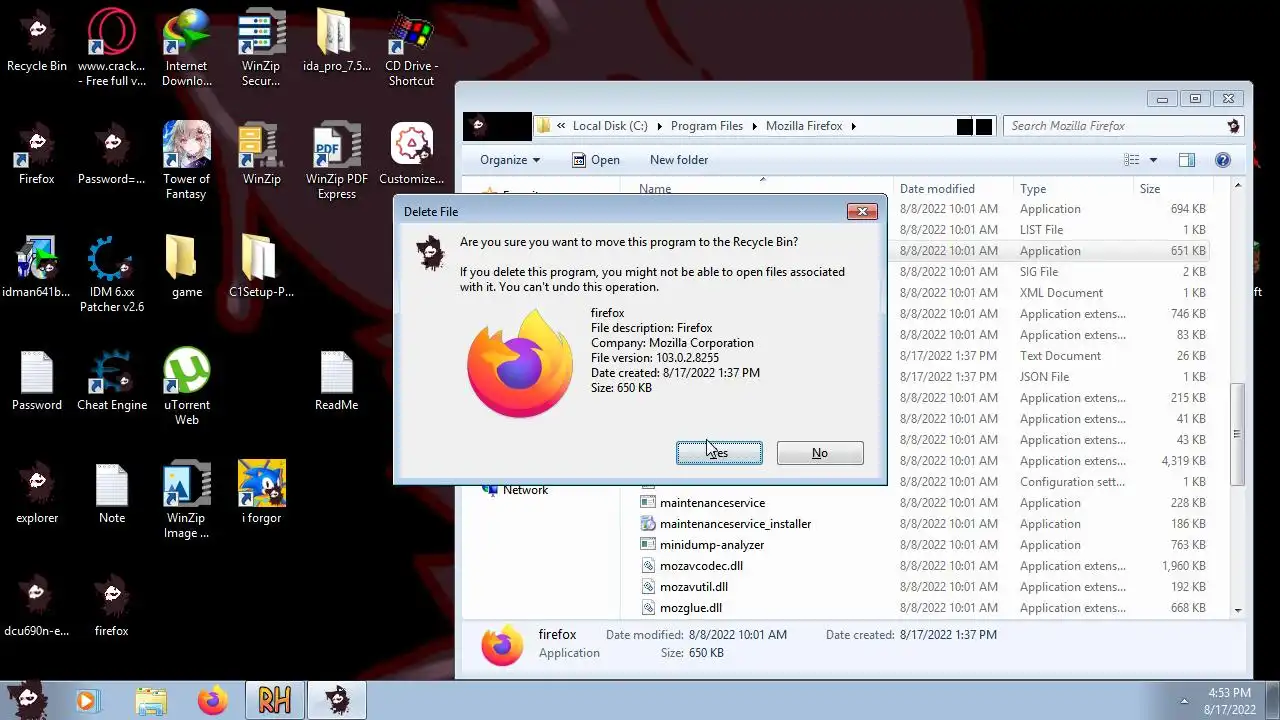The image size is (1280, 720).
Task: Select the mozavcodec.dll file
Action: [x=701, y=566]
